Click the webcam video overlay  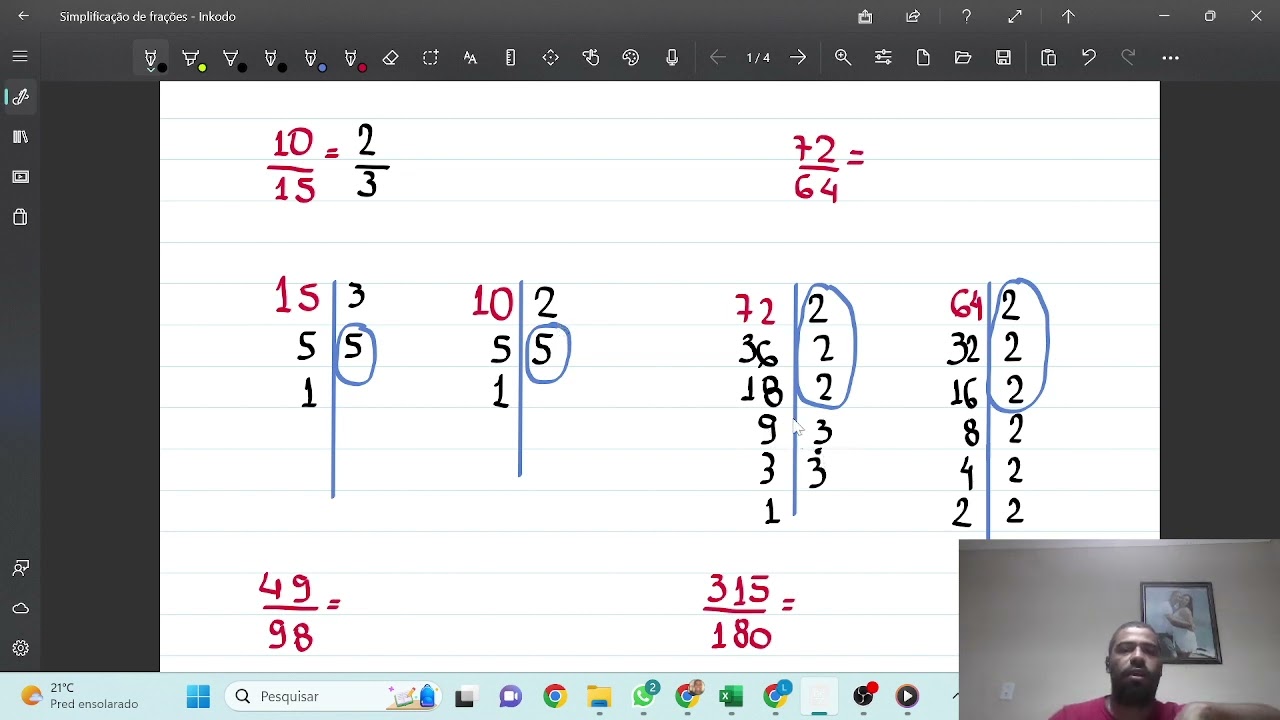tap(1119, 630)
